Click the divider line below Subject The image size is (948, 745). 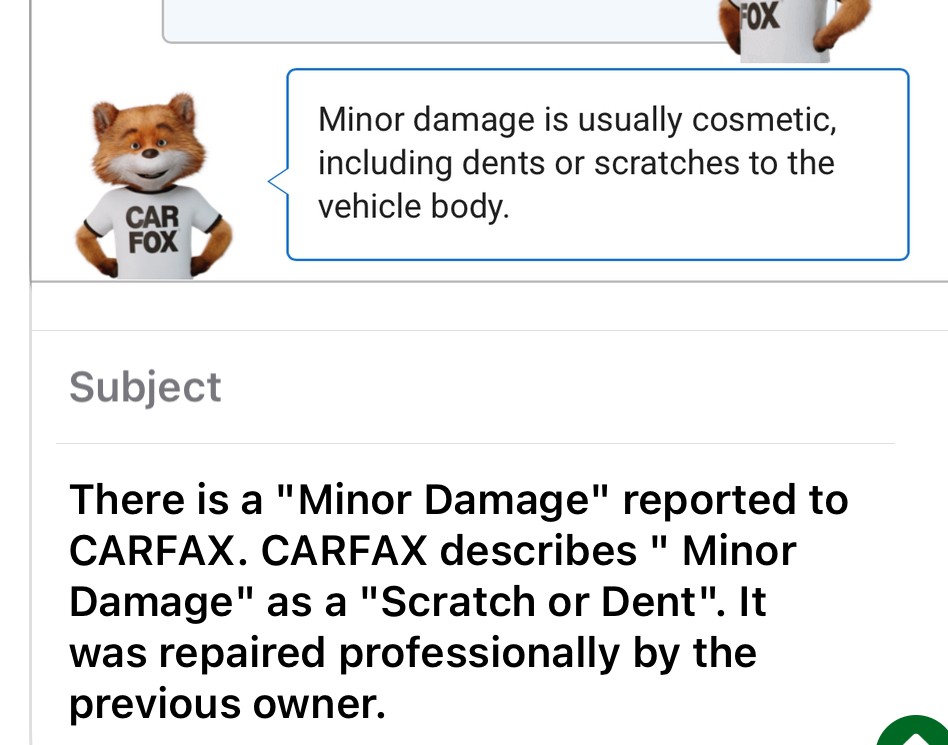(475, 443)
